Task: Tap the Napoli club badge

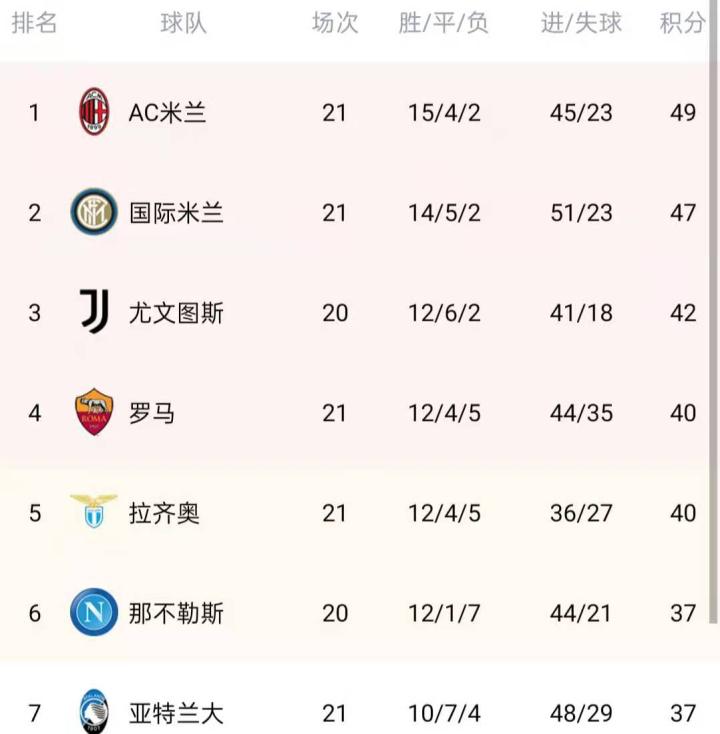Action: click(x=94, y=612)
